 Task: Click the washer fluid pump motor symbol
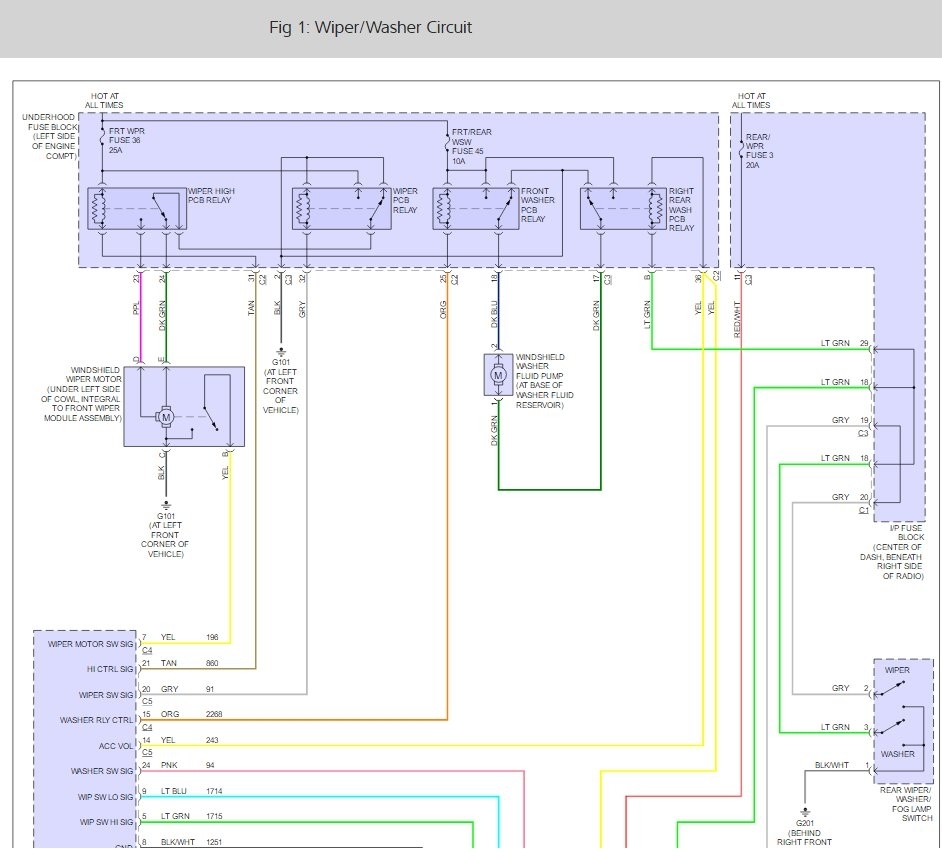pos(497,375)
